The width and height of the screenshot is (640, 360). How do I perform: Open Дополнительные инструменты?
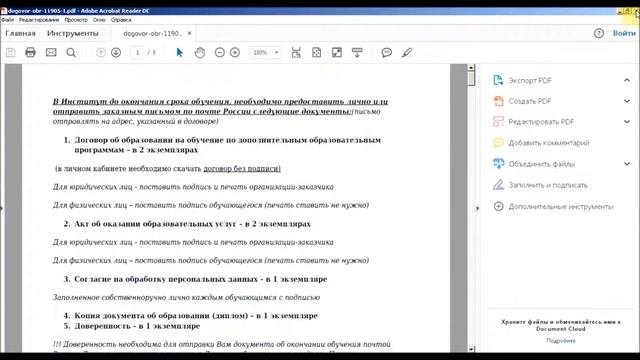[561, 207]
